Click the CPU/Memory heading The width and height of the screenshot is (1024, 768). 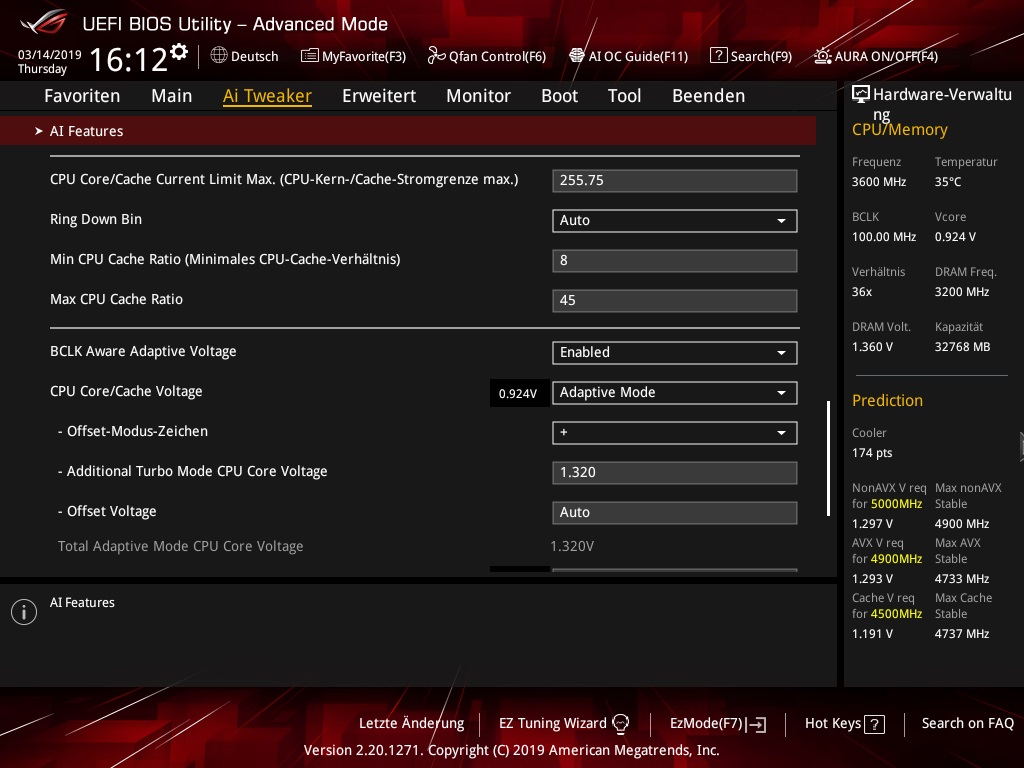pyautogui.click(x=899, y=129)
